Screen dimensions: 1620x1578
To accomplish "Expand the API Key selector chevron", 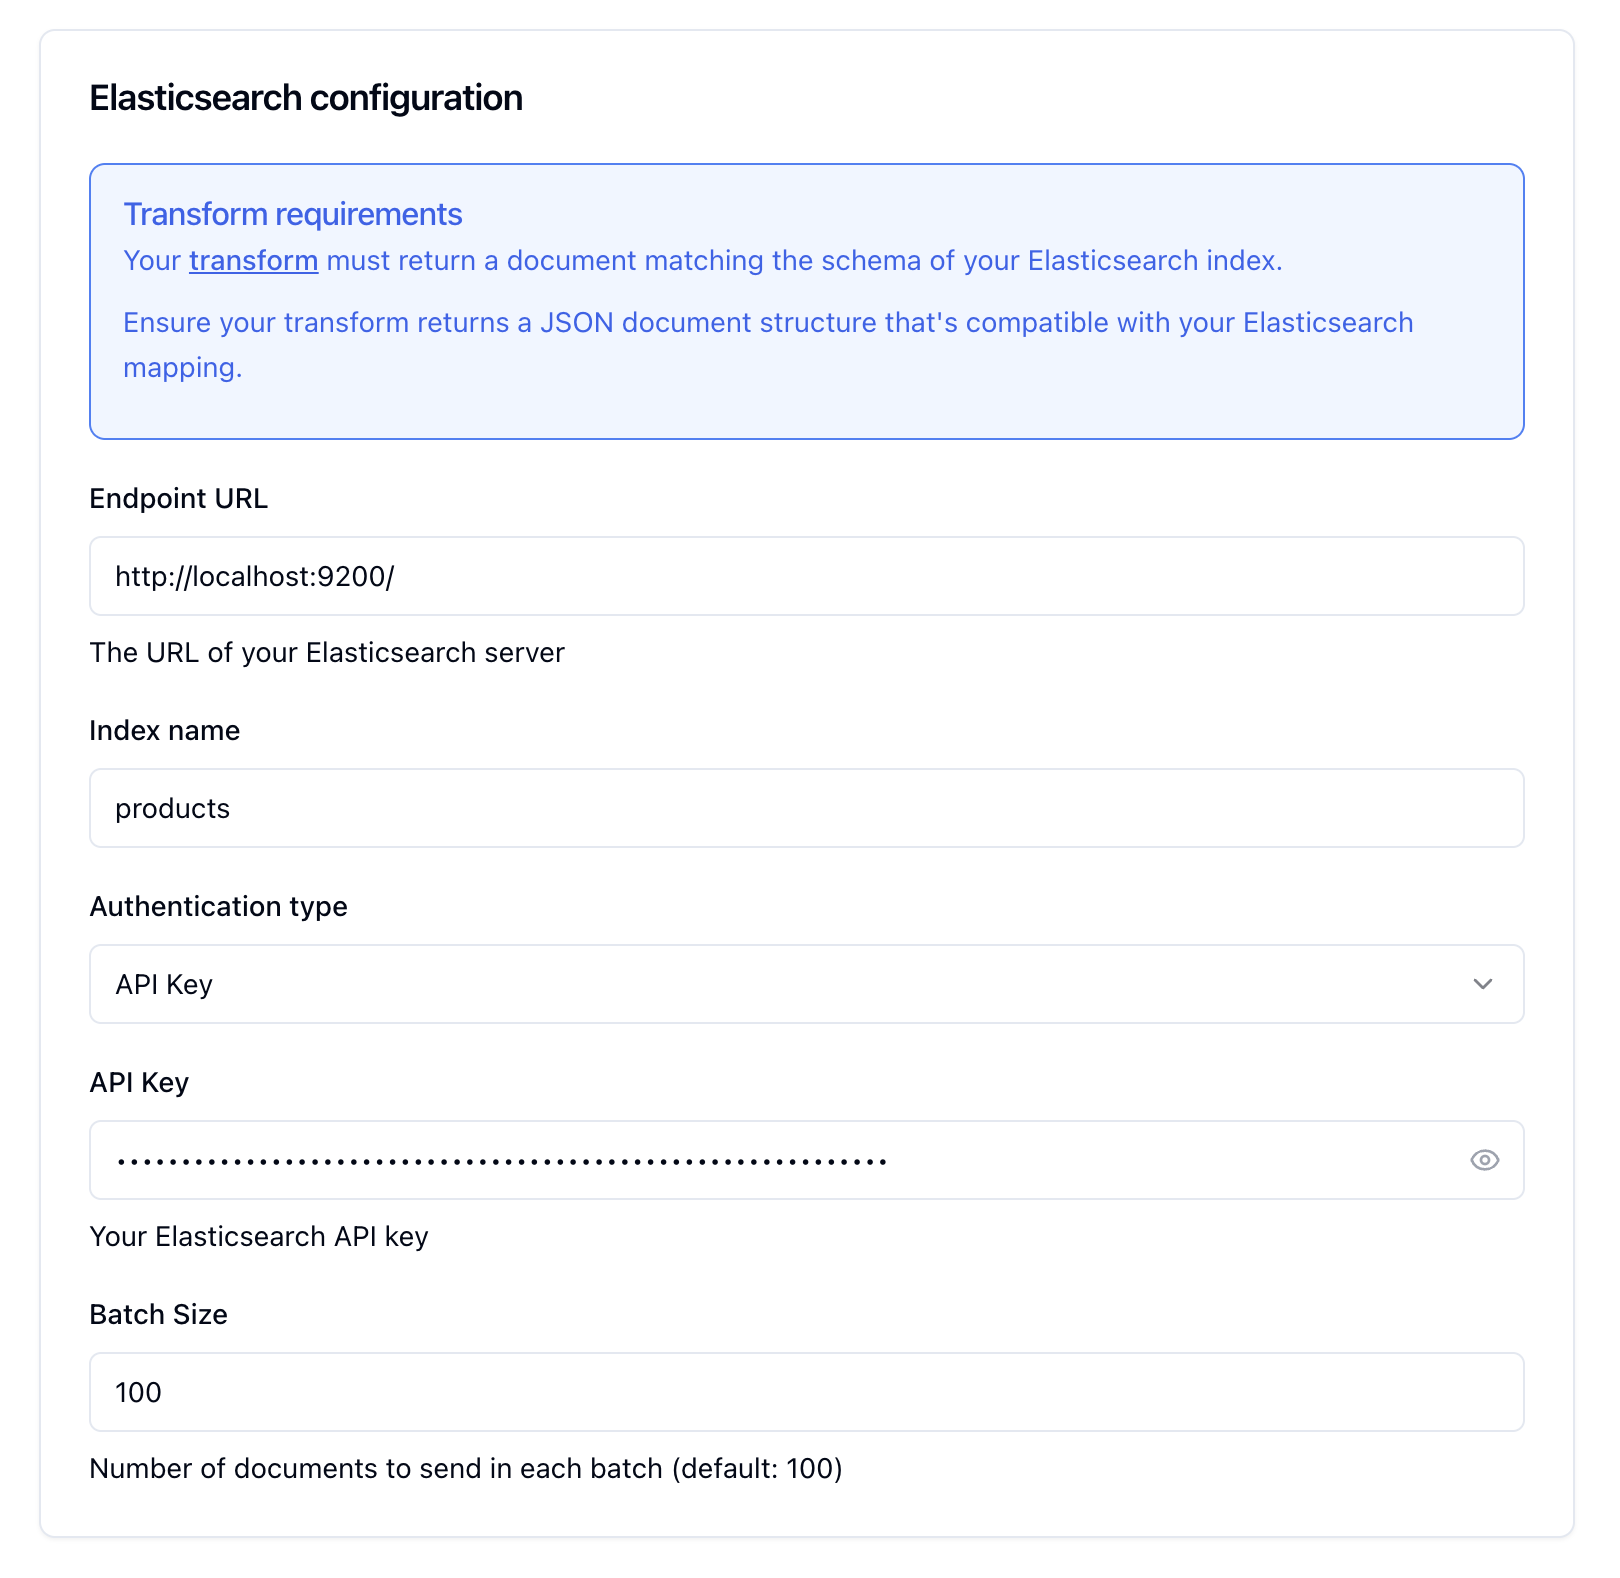I will click(1483, 984).
